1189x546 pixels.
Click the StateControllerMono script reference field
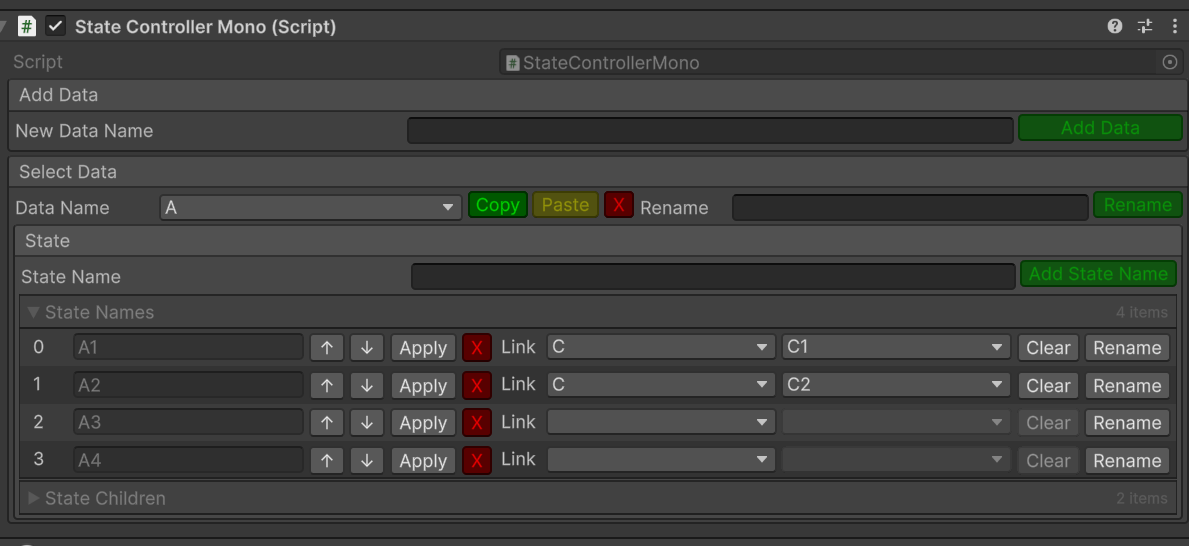pos(840,63)
